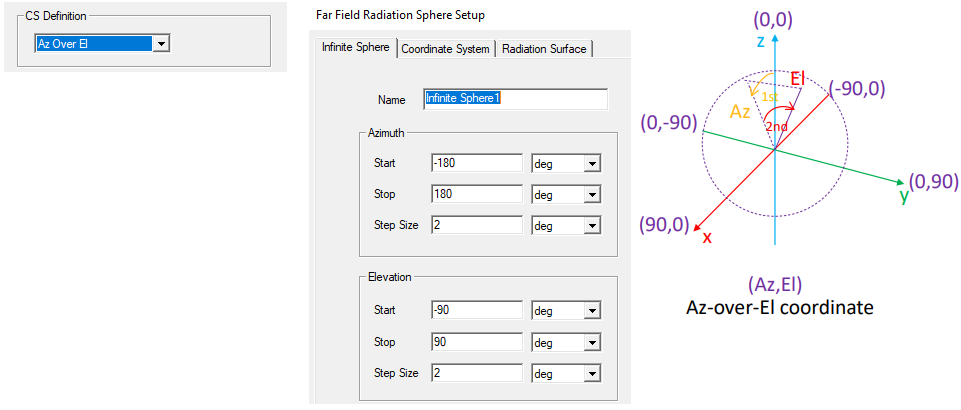The height and width of the screenshot is (410, 961).
Task: Click the Azimuth Start value field
Action: pyautogui.click(x=477, y=163)
